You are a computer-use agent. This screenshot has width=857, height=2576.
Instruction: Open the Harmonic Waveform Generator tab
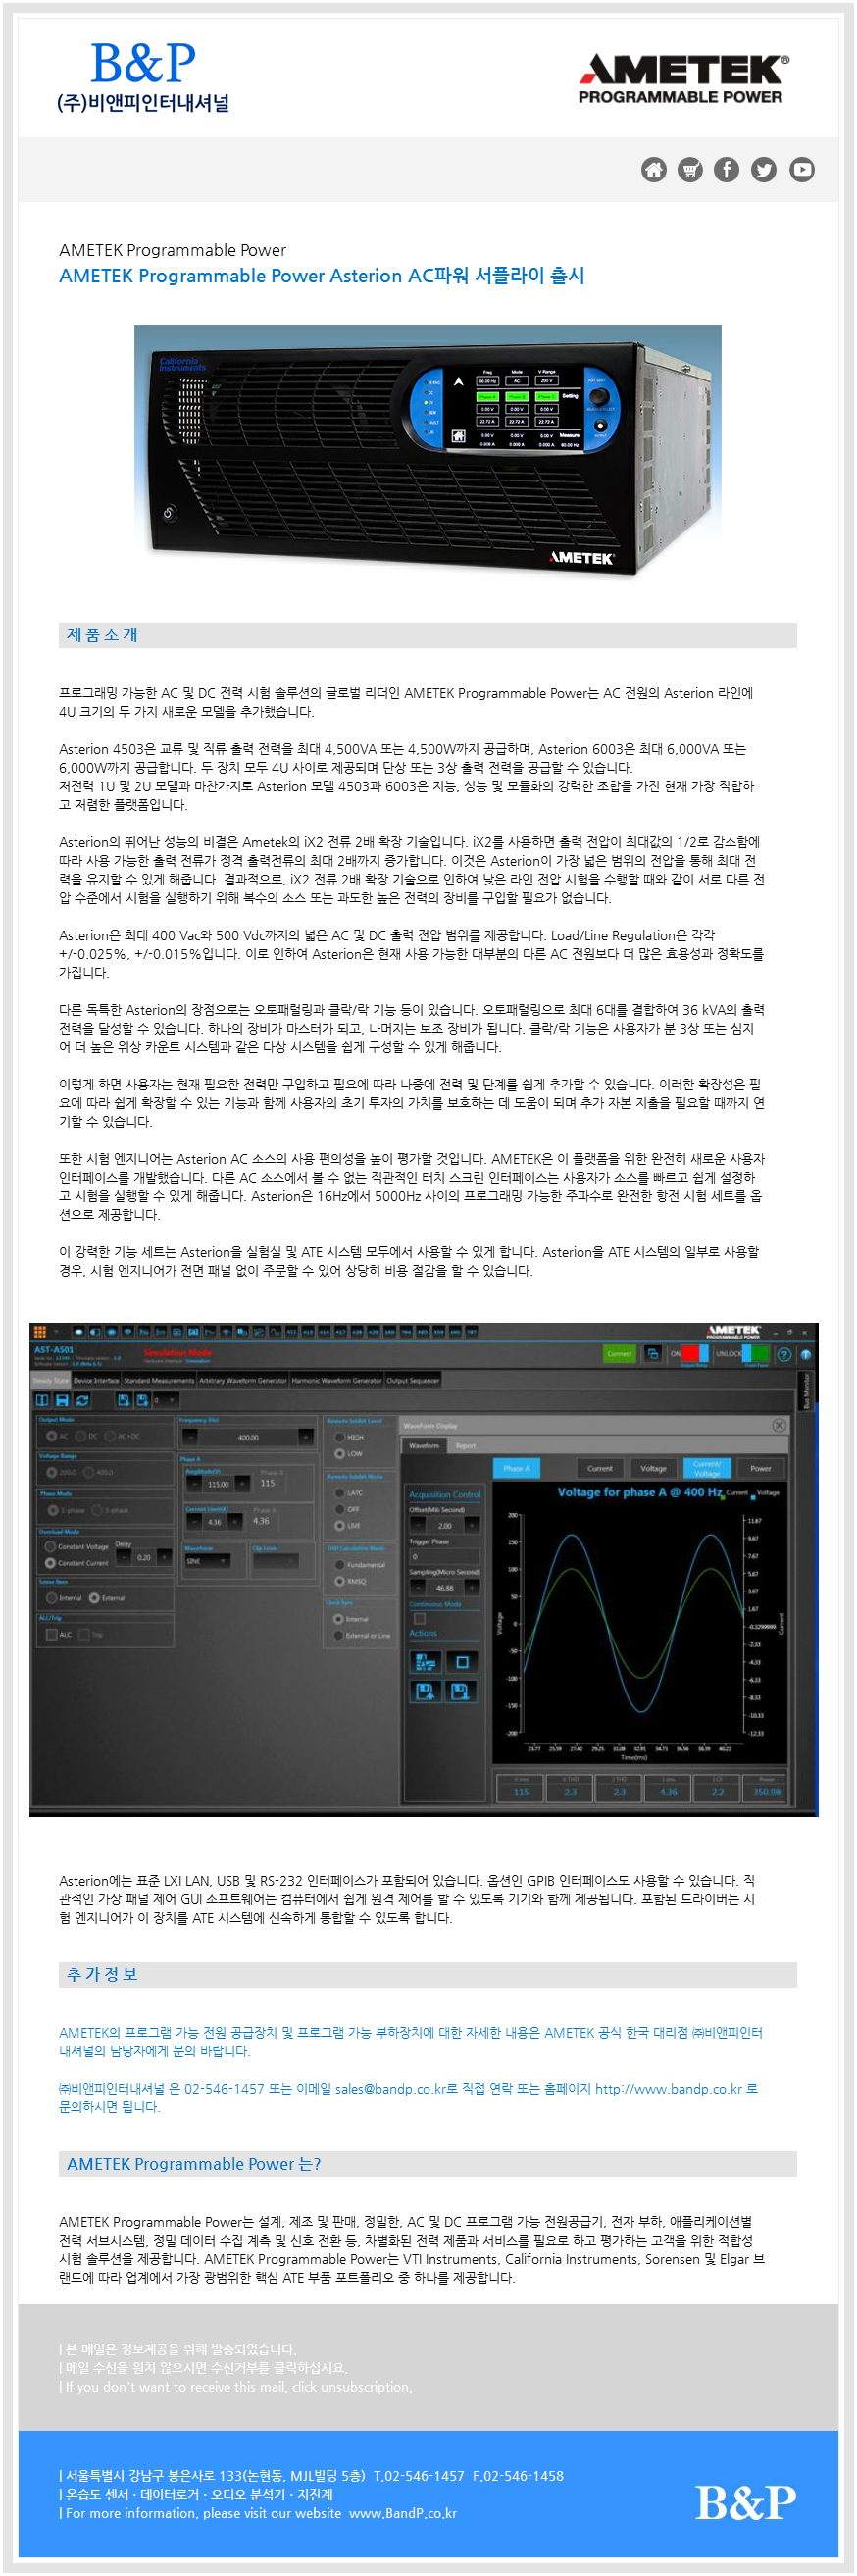(337, 1380)
